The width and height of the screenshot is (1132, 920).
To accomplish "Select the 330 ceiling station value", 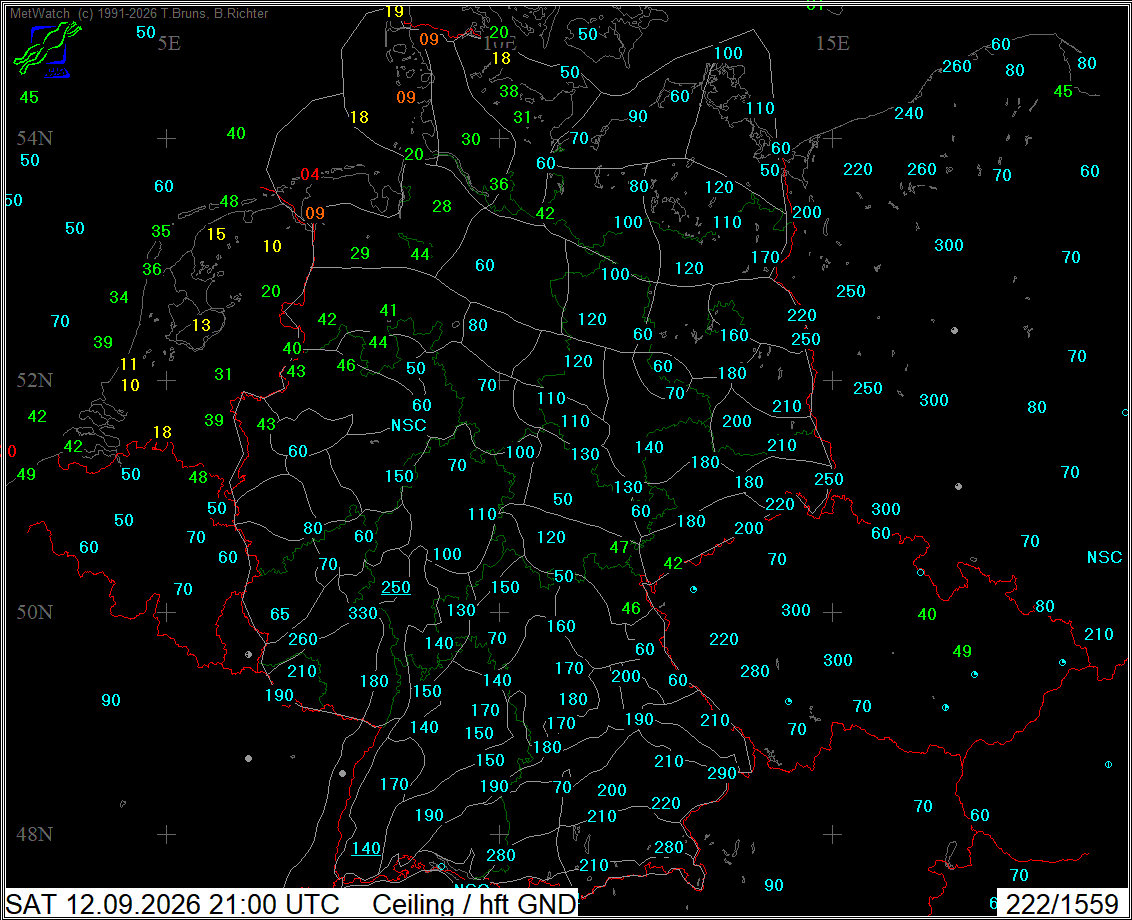I will coord(362,613).
